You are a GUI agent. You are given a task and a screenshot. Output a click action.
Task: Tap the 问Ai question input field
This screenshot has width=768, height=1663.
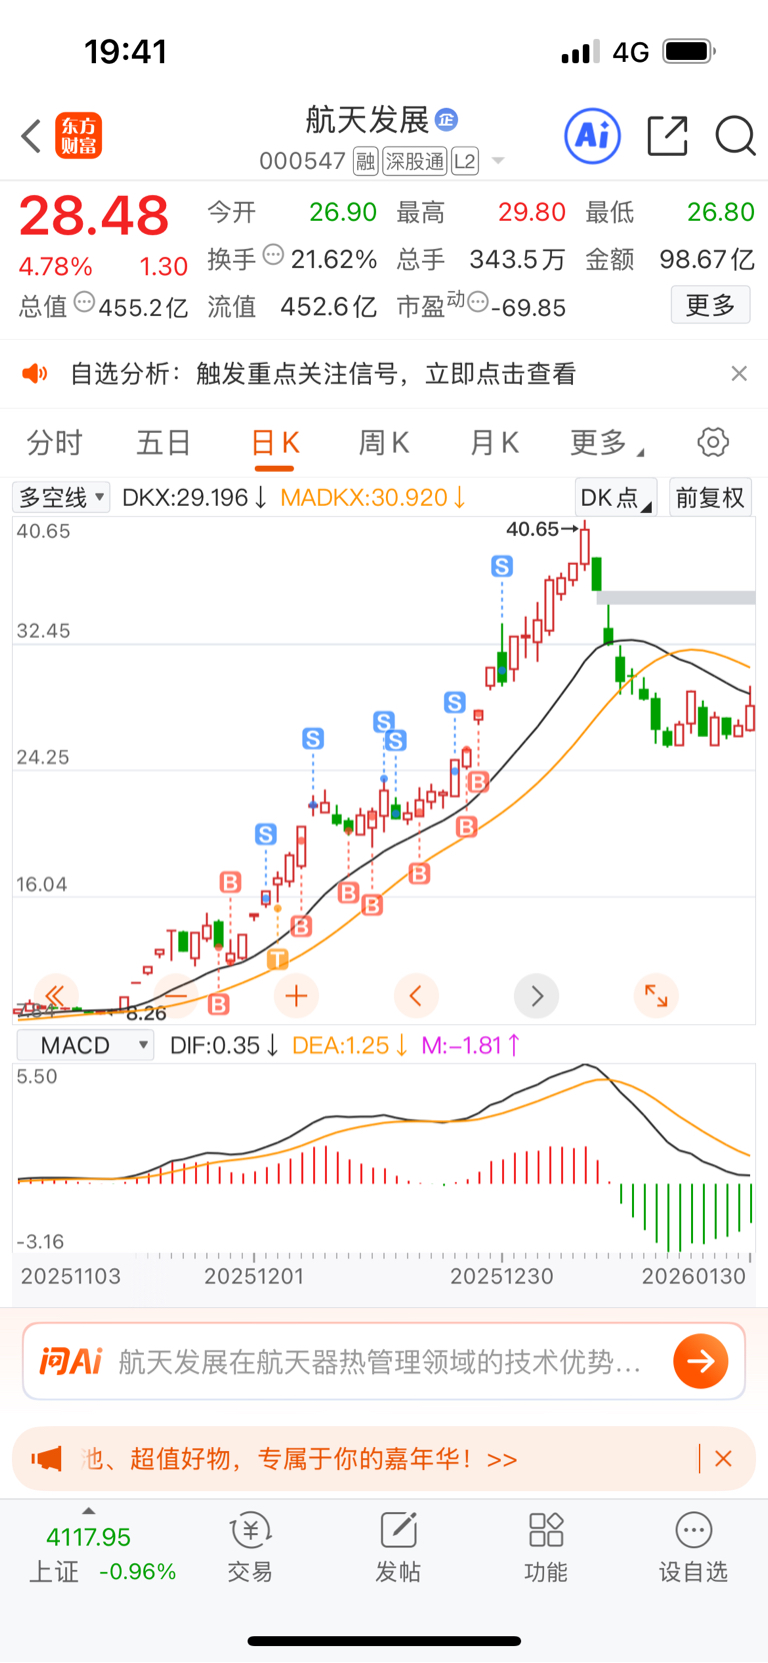pyautogui.click(x=384, y=1361)
